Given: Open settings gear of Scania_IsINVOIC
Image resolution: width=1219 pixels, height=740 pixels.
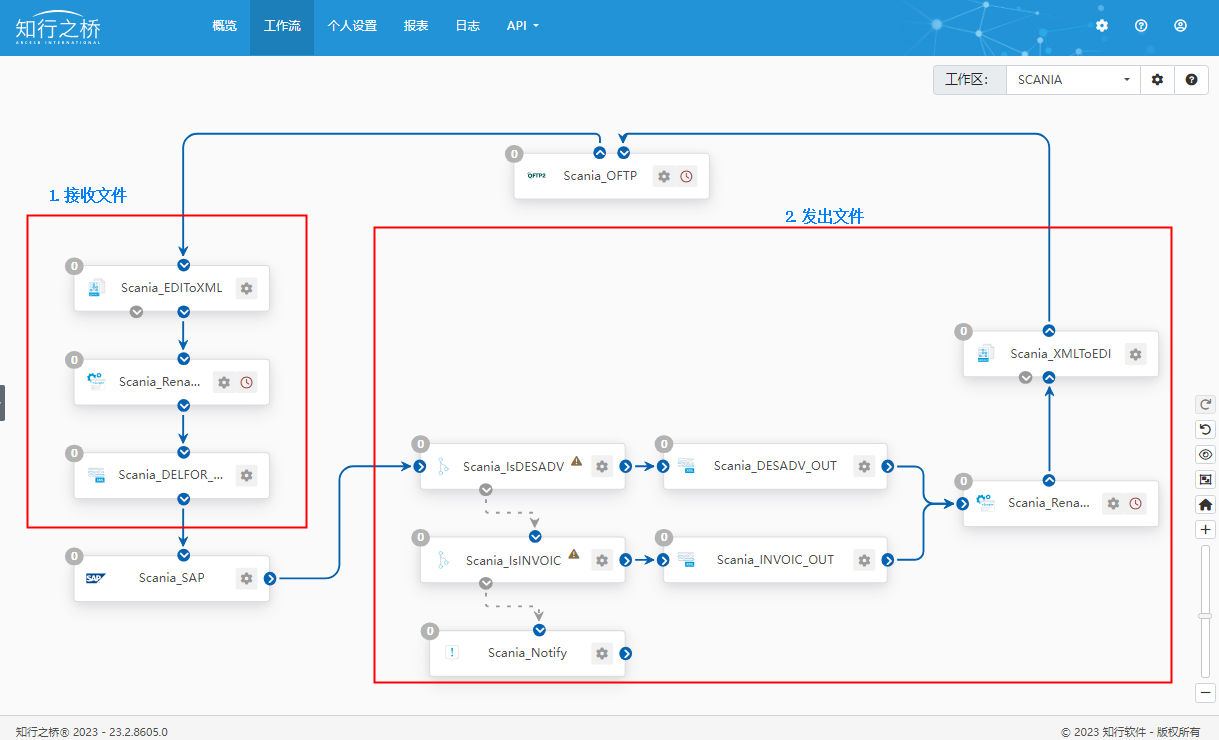Looking at the screenshot, I should (x=602, y=560).
